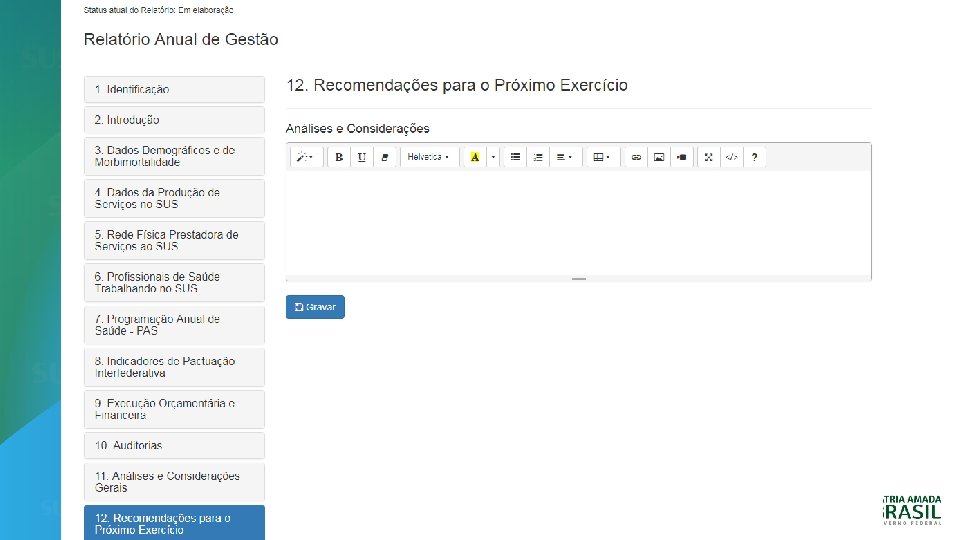Go to the 10. Auditorias section
960x540 pixels.
pos(174,445)
